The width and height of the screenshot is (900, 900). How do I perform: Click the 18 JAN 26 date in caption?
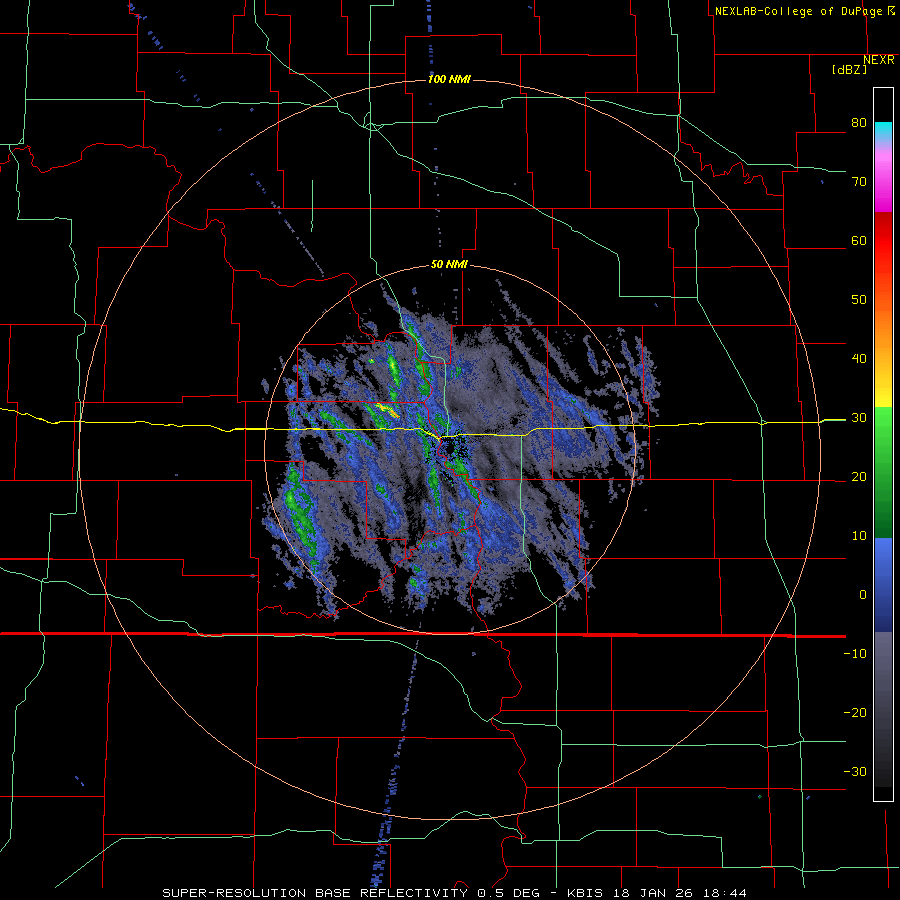tap(652, 893)
